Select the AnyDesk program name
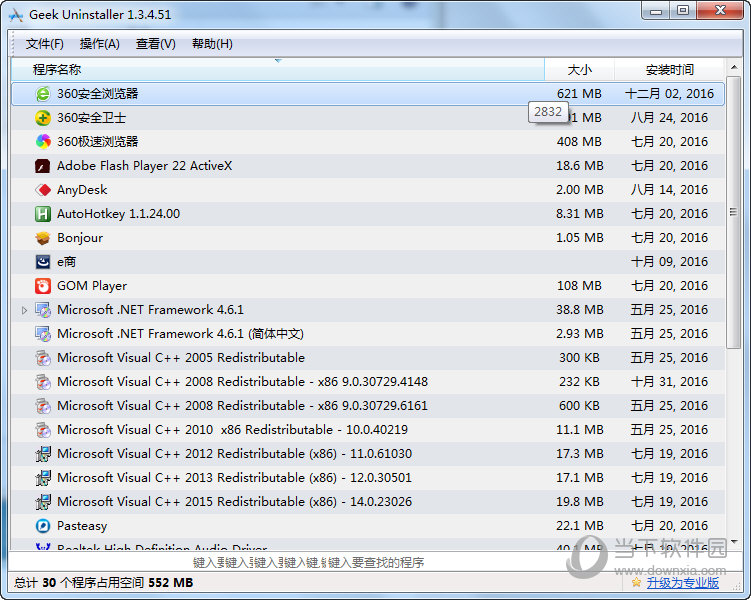The height and width of the screenshot is (600, 751). 82,190
